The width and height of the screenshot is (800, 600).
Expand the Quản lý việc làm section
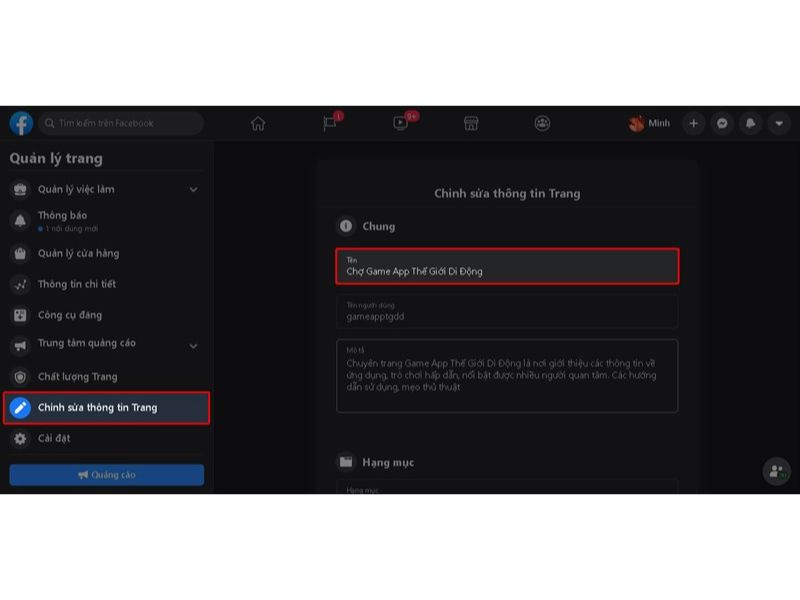[x=195, y=187]
